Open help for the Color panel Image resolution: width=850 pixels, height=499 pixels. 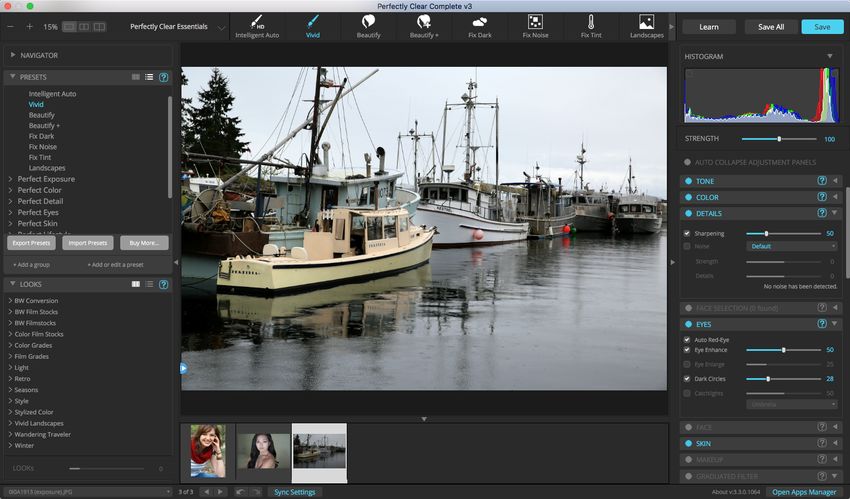click(822, 197)
